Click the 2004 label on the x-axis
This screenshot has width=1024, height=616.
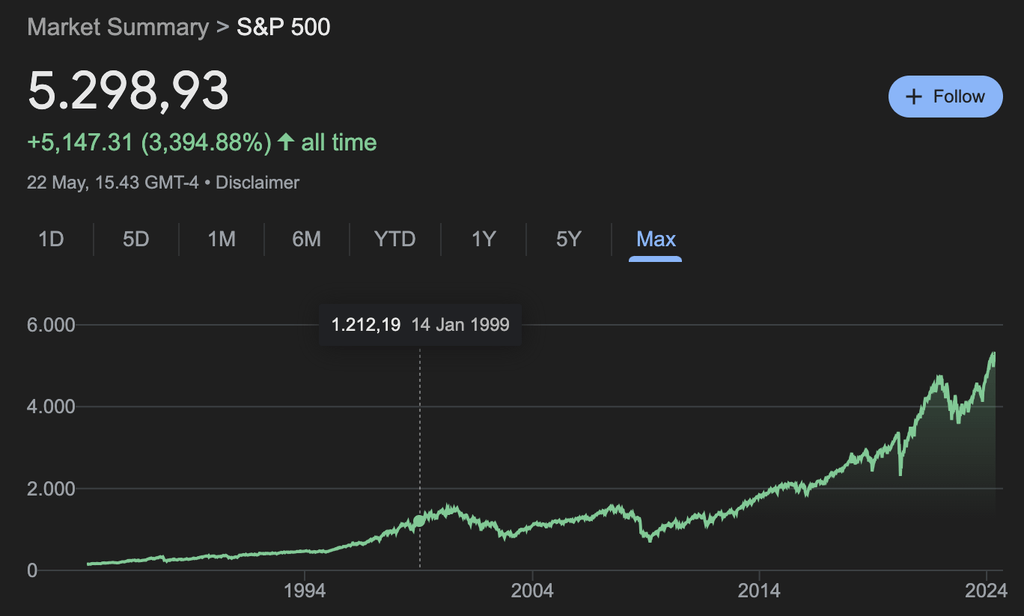[x=533, y=588]
